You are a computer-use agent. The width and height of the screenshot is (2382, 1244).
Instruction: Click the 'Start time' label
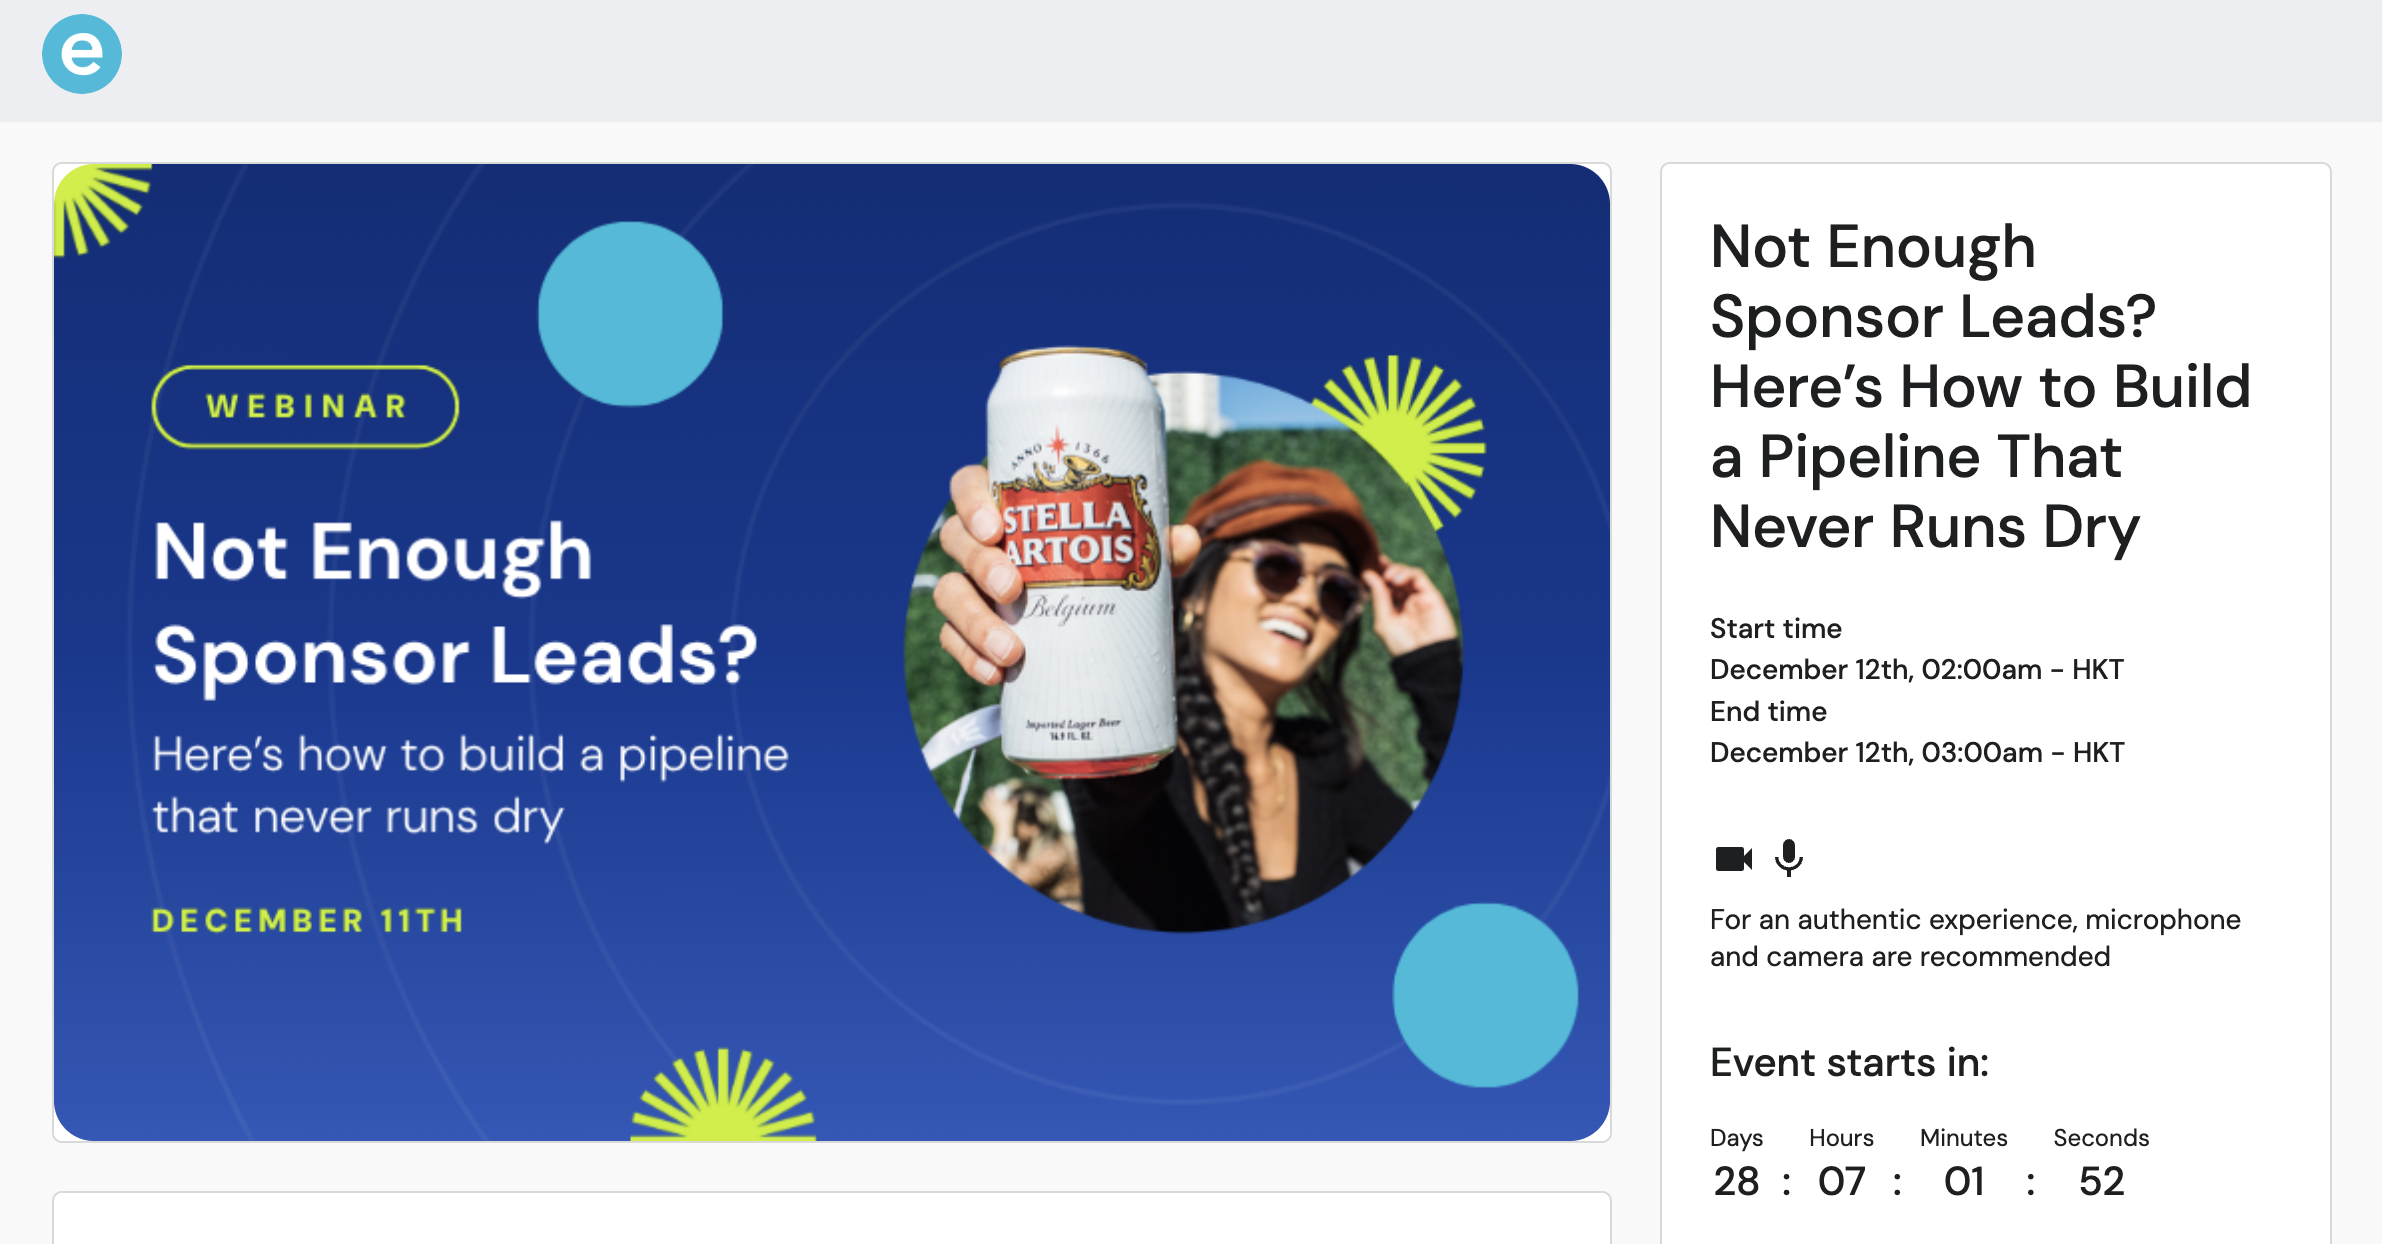(x=1775, y=628)
